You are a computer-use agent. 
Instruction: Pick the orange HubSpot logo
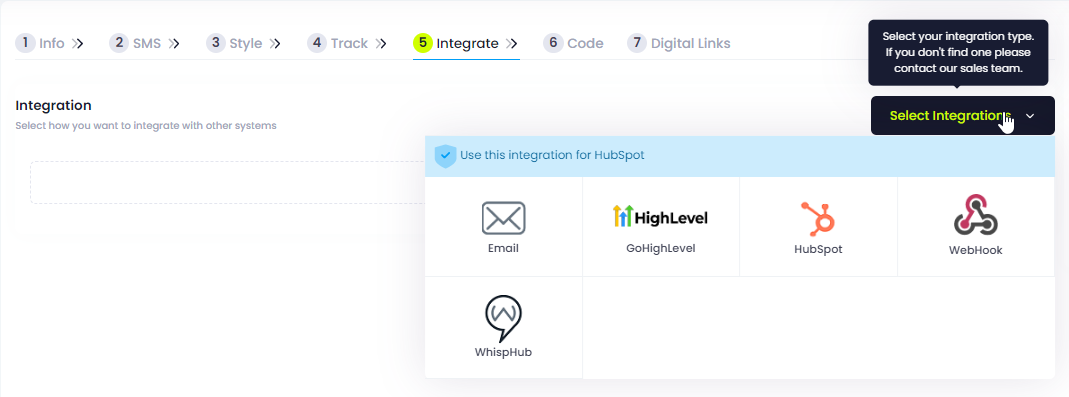(x=818, y=219)
